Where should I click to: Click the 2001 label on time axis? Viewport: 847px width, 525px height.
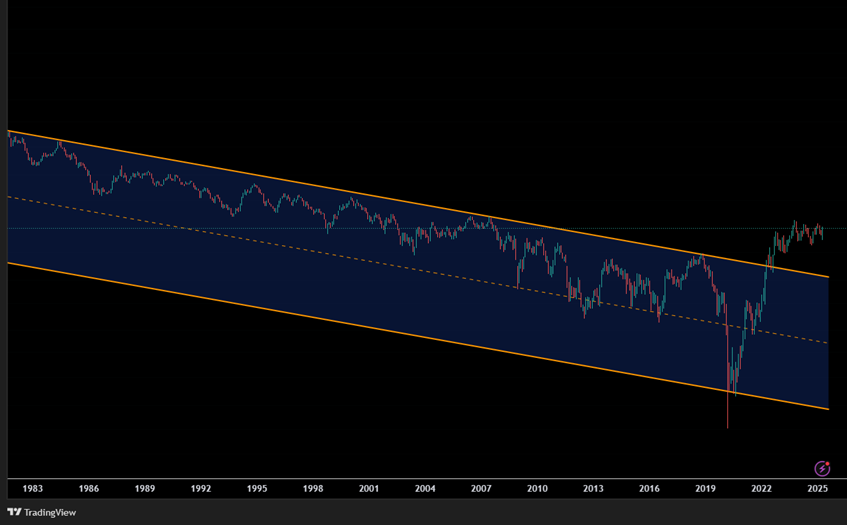coord(369,488)
